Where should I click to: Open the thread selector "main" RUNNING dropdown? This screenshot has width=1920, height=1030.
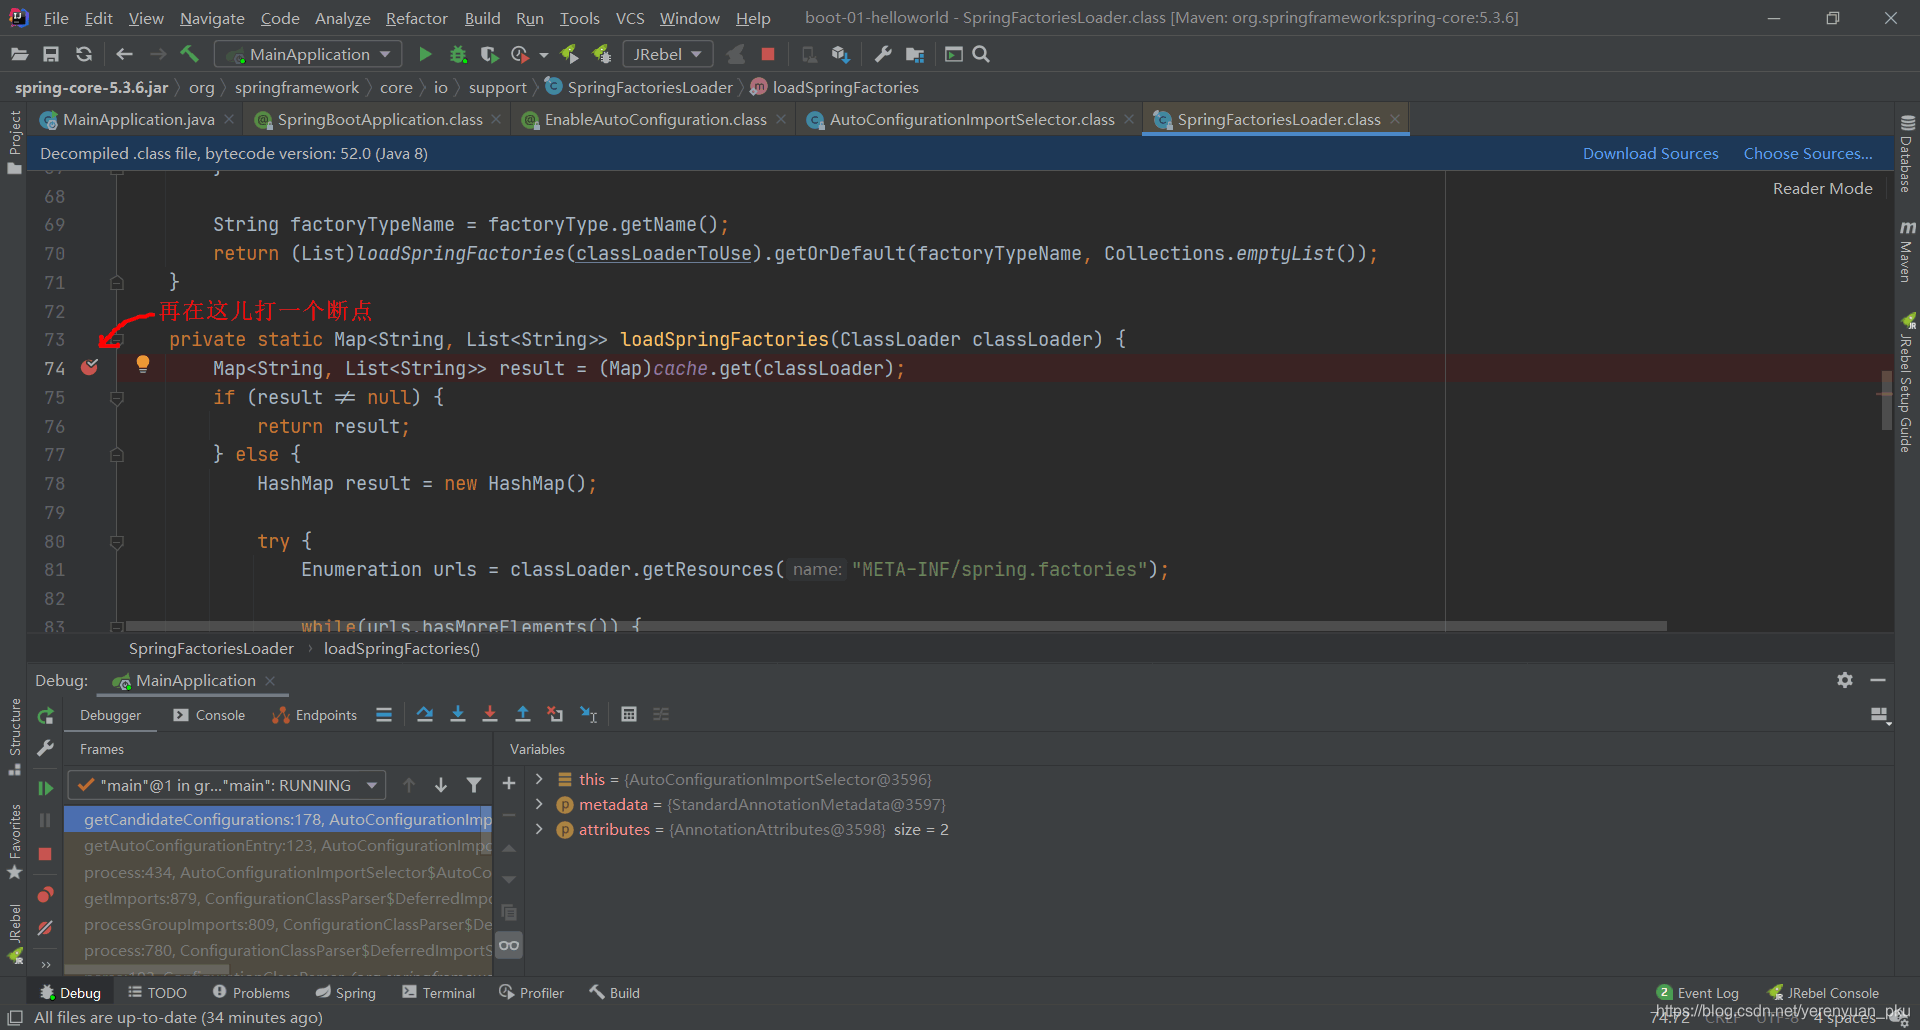click(x=226, y=785)
